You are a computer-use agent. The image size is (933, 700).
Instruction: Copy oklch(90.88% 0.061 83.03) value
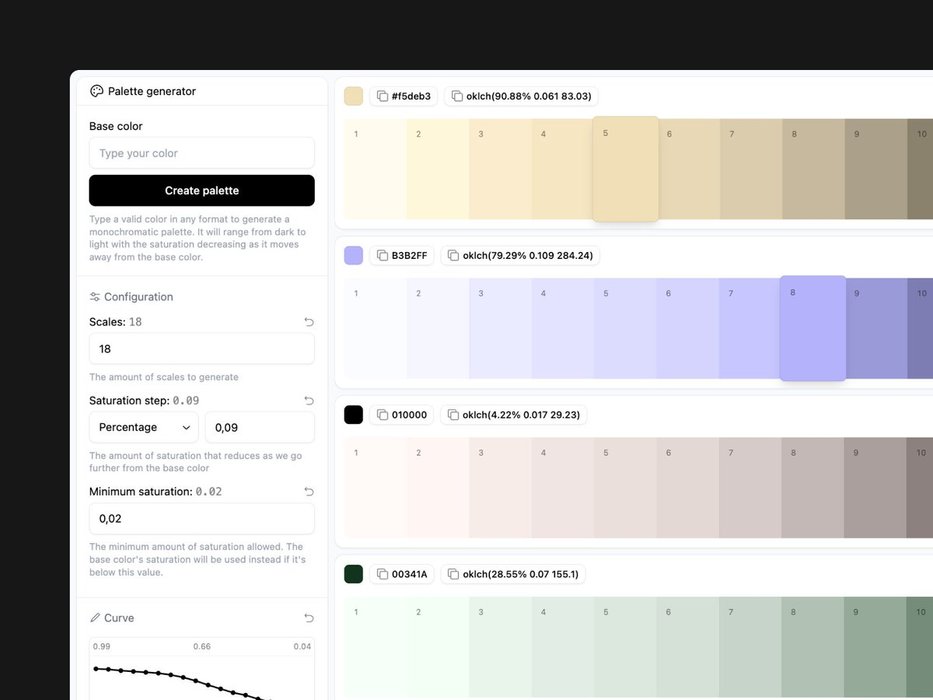click(520, 96)
